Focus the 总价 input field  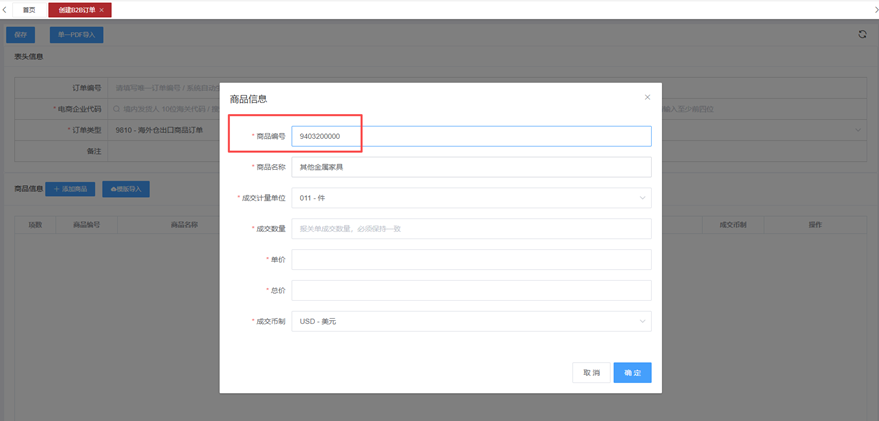click(x=471, y=290)
